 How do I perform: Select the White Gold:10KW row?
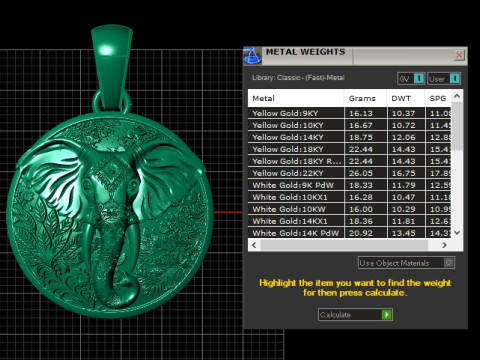click(350, 209)
